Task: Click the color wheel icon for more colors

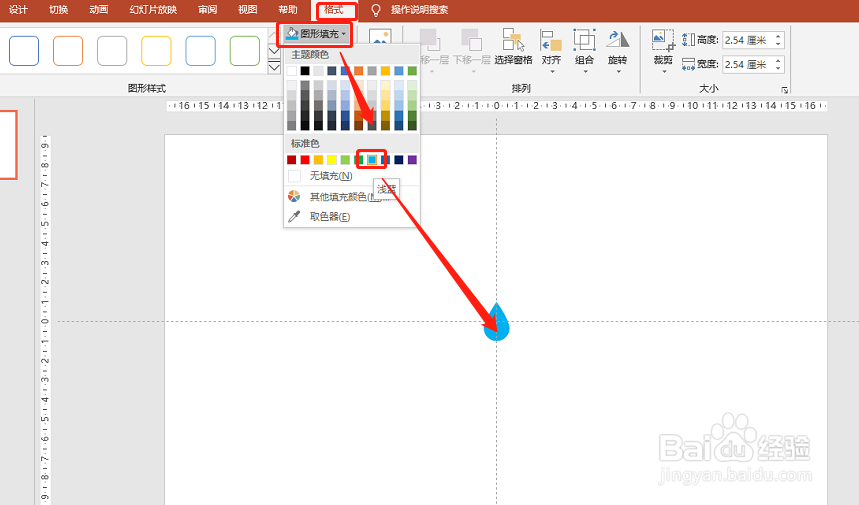Action: click(x=294, y=196)
